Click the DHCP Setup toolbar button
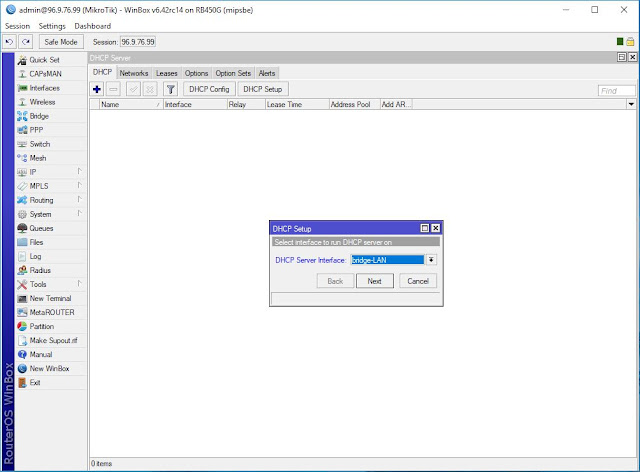This screenshot has height=472, width=640. point(262,89)
